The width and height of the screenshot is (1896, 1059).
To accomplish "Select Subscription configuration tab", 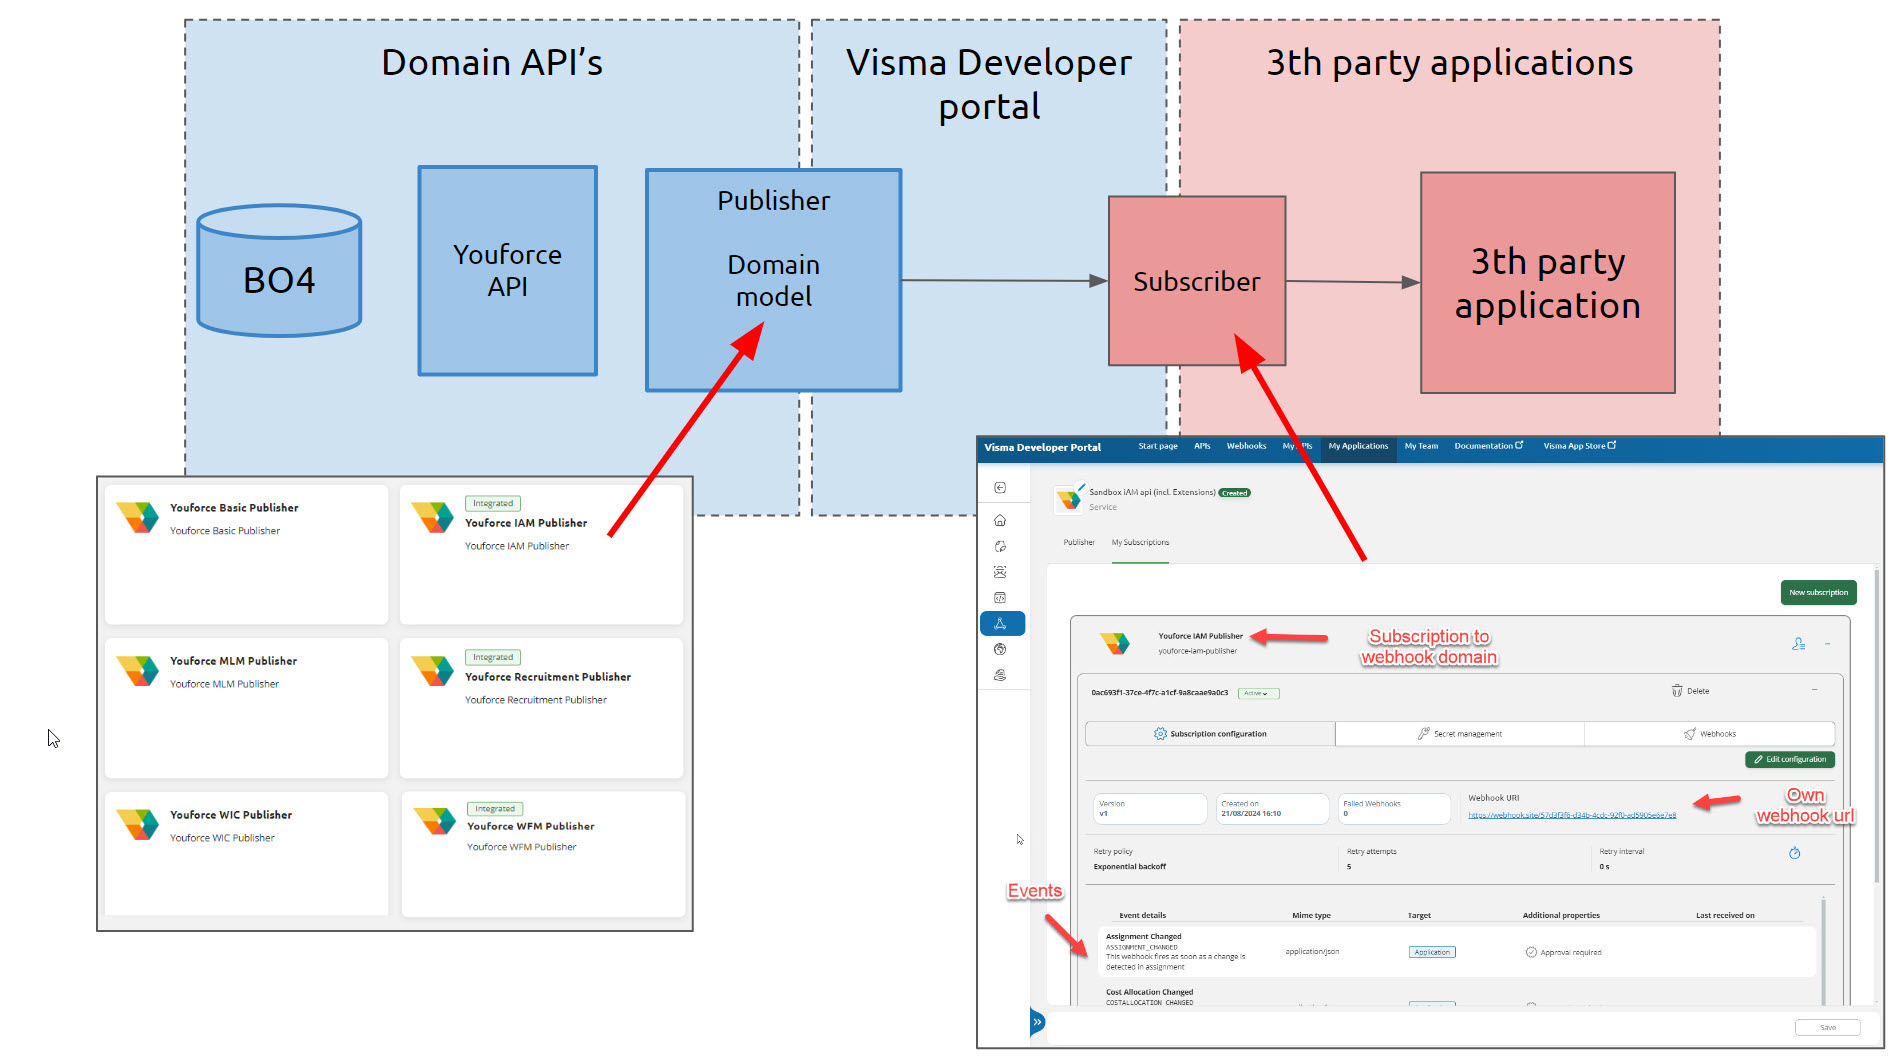I will [x=1210, y=734].
